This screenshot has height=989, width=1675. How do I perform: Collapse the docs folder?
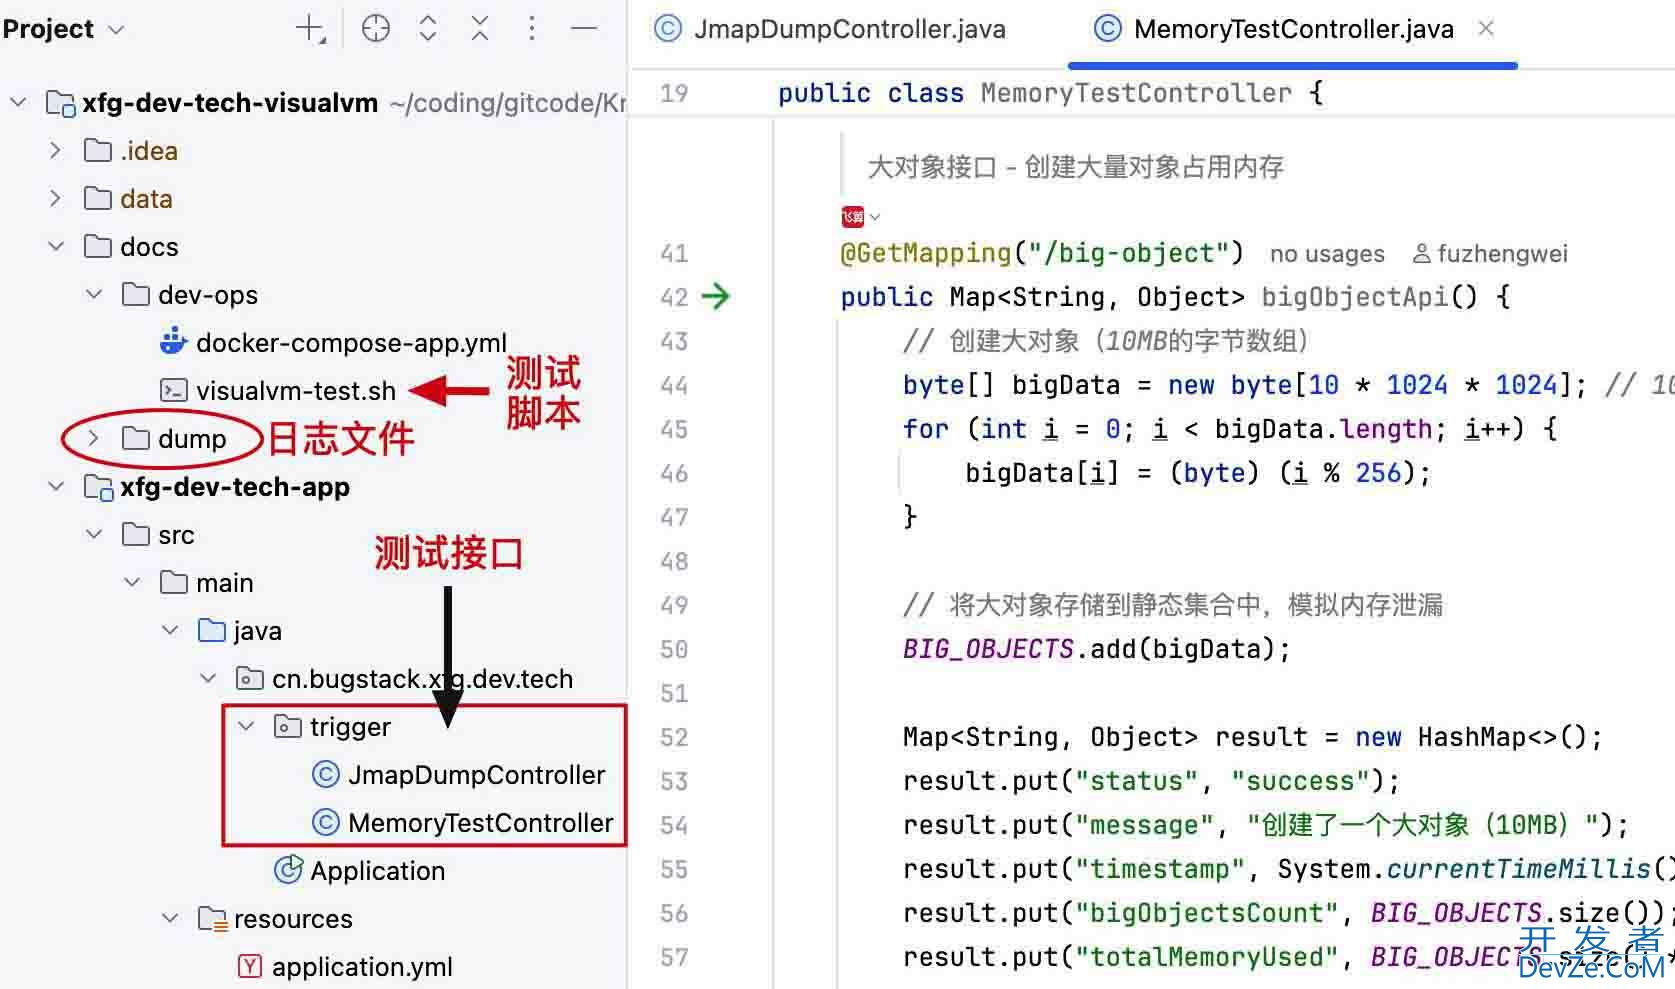tap(56, 246)
